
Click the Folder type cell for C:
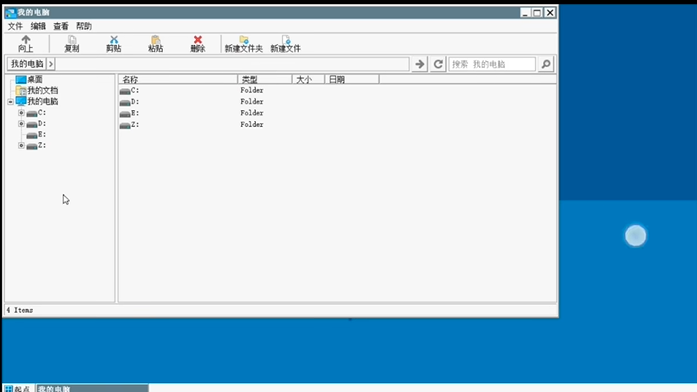[252, 90]
